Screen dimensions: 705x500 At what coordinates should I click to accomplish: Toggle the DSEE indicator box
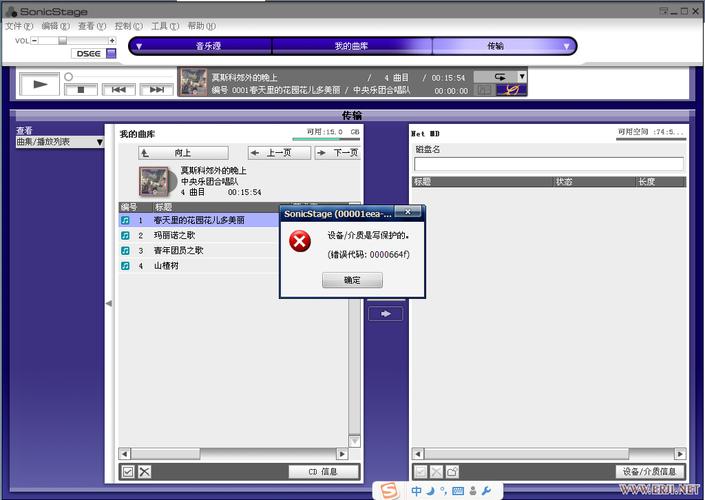(111, 54)
